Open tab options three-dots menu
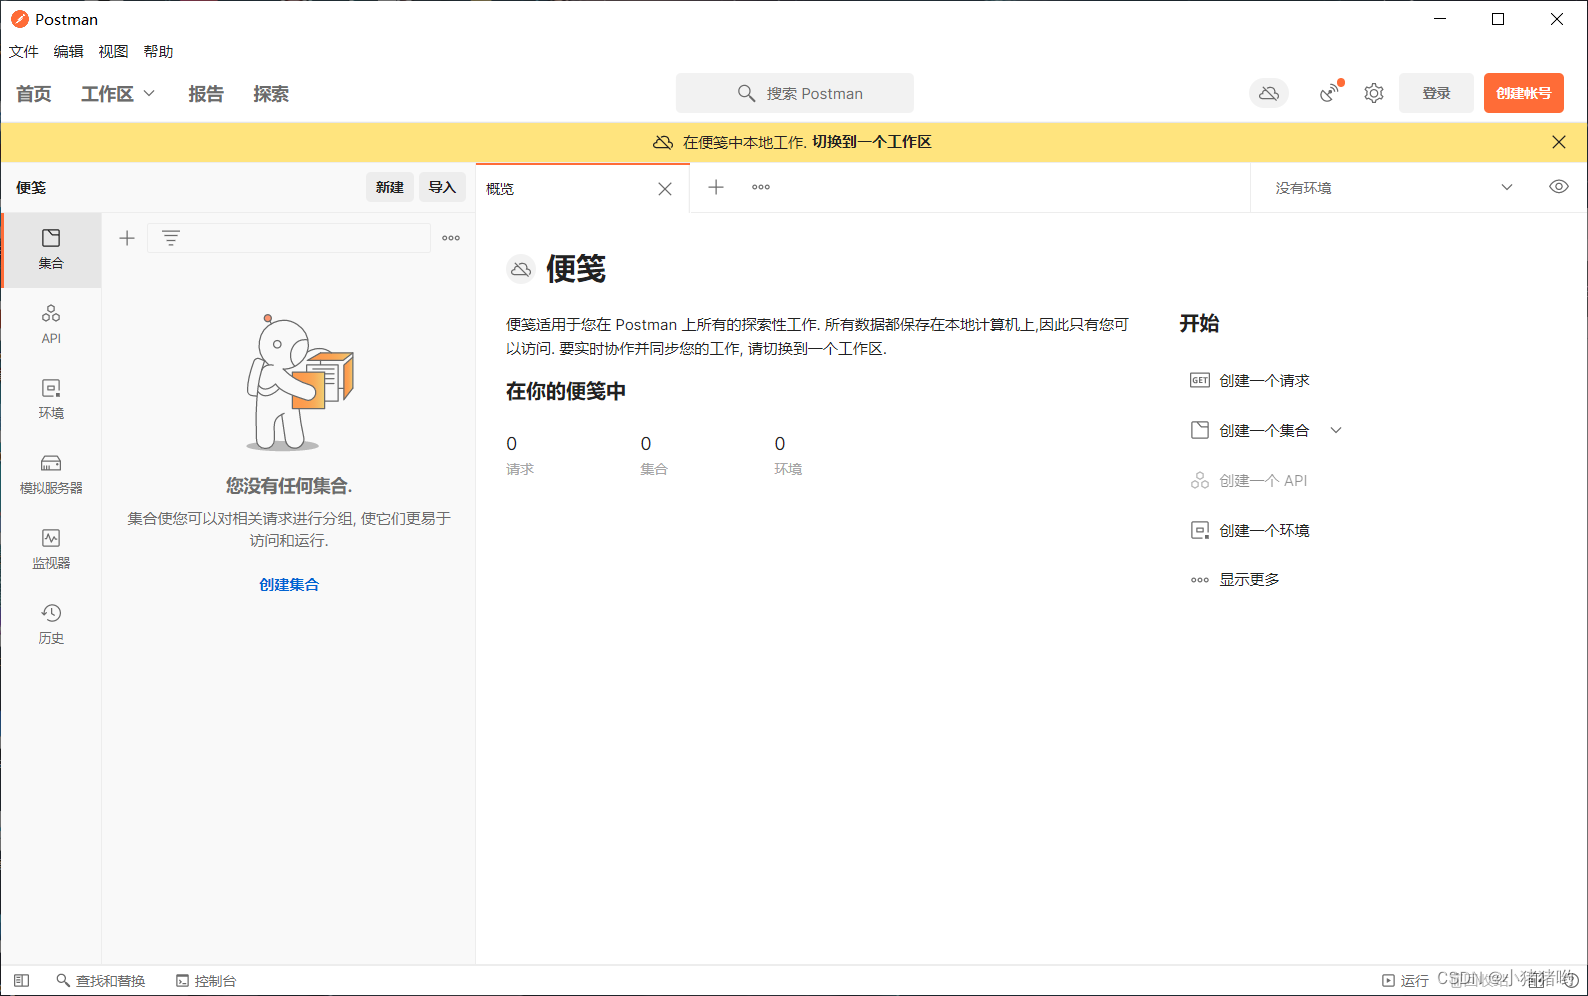 click(761, 187)
